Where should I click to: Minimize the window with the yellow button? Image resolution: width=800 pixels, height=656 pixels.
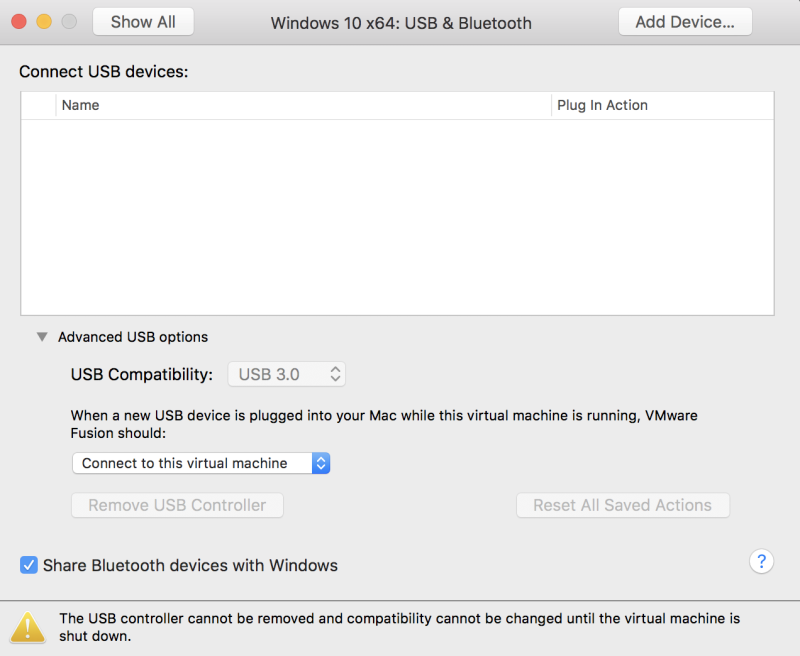coord(44,22)
